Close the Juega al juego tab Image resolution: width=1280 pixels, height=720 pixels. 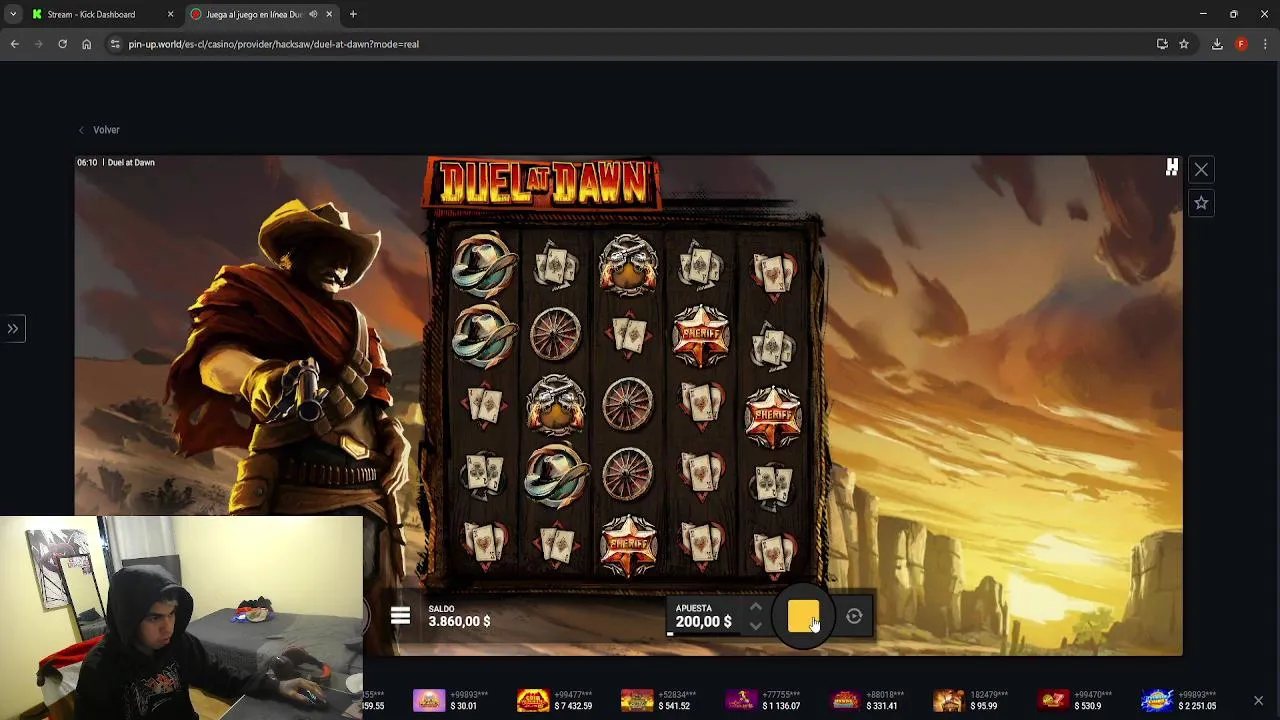(x=329, y=14)
